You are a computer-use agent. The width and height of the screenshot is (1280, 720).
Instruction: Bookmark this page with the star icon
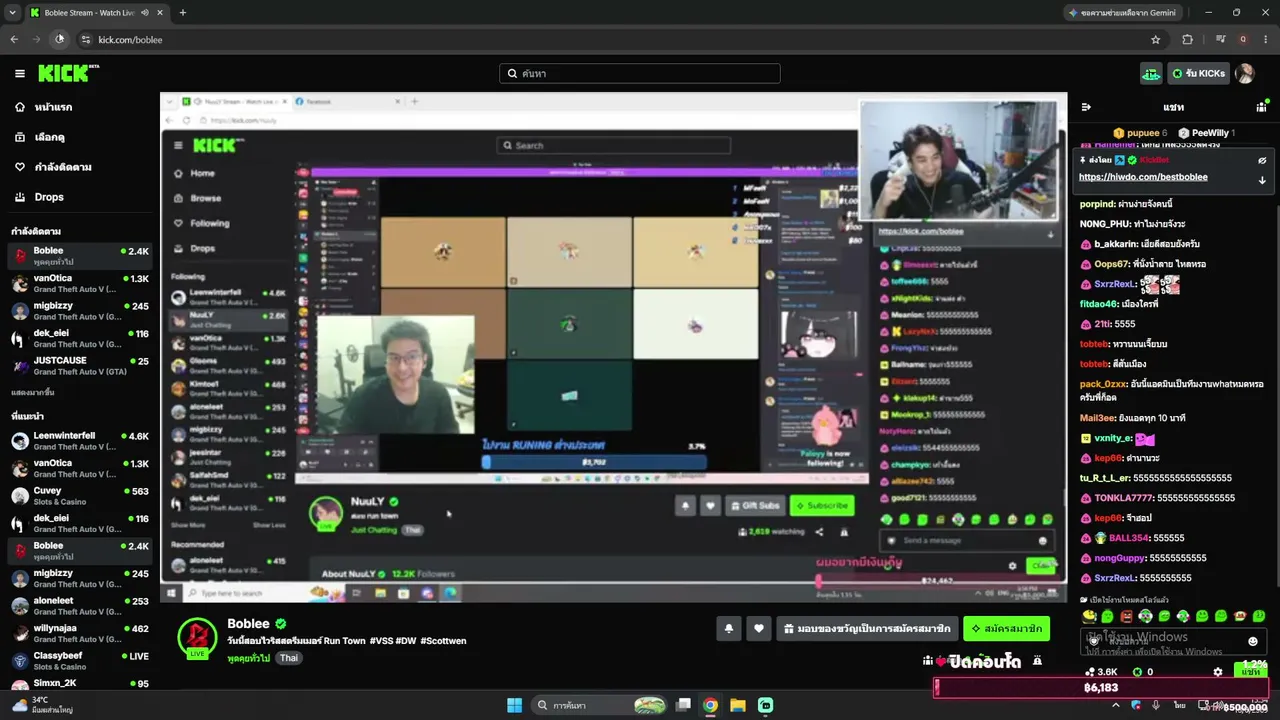point(1156,39)
